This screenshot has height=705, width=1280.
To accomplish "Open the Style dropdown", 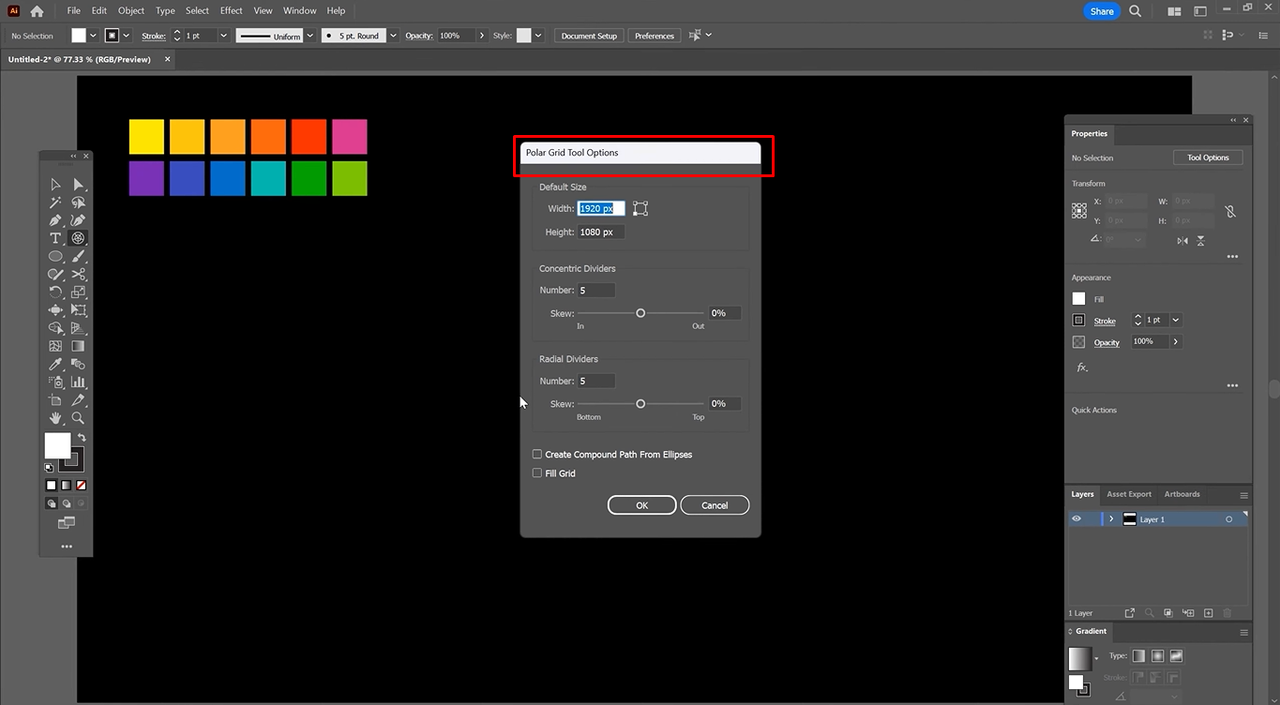I will pyautogui.click(x=538, y=36).
